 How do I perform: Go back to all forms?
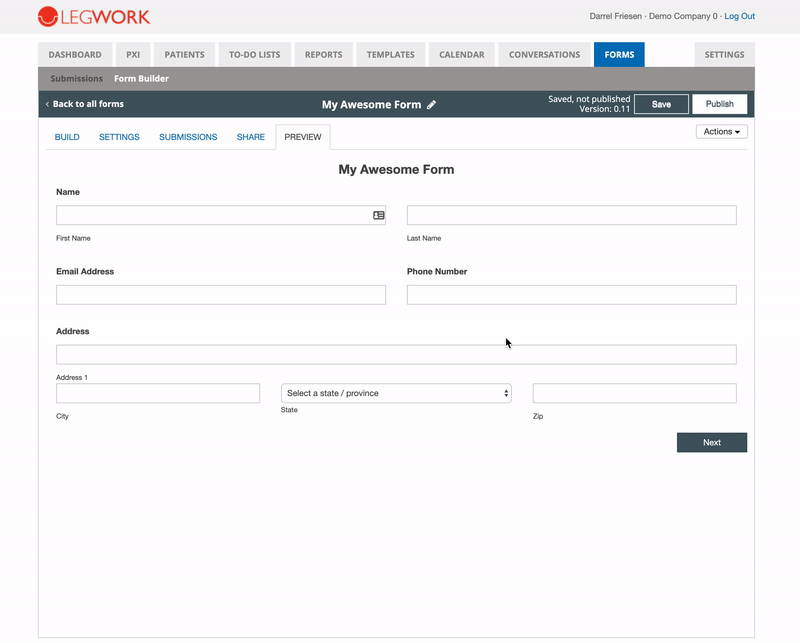pos(84,104)
